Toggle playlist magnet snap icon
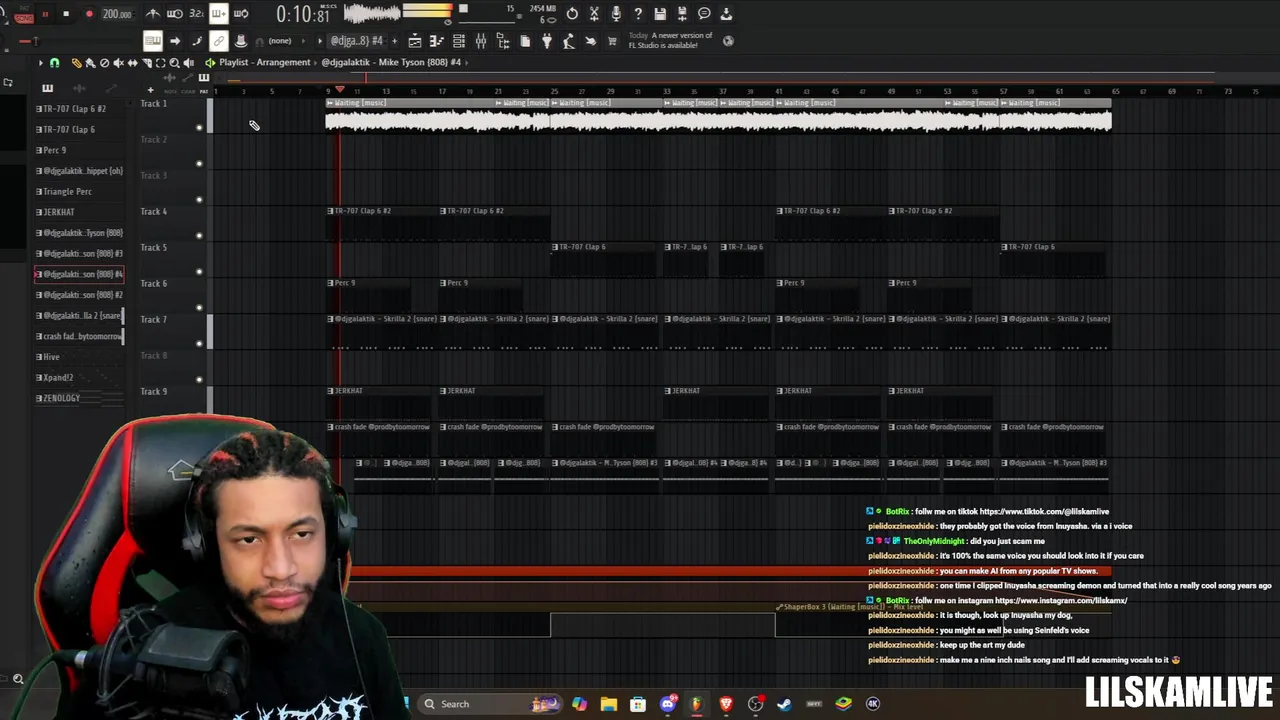The width and height of the screenshot is (1280, 720). tap(54, 63)
